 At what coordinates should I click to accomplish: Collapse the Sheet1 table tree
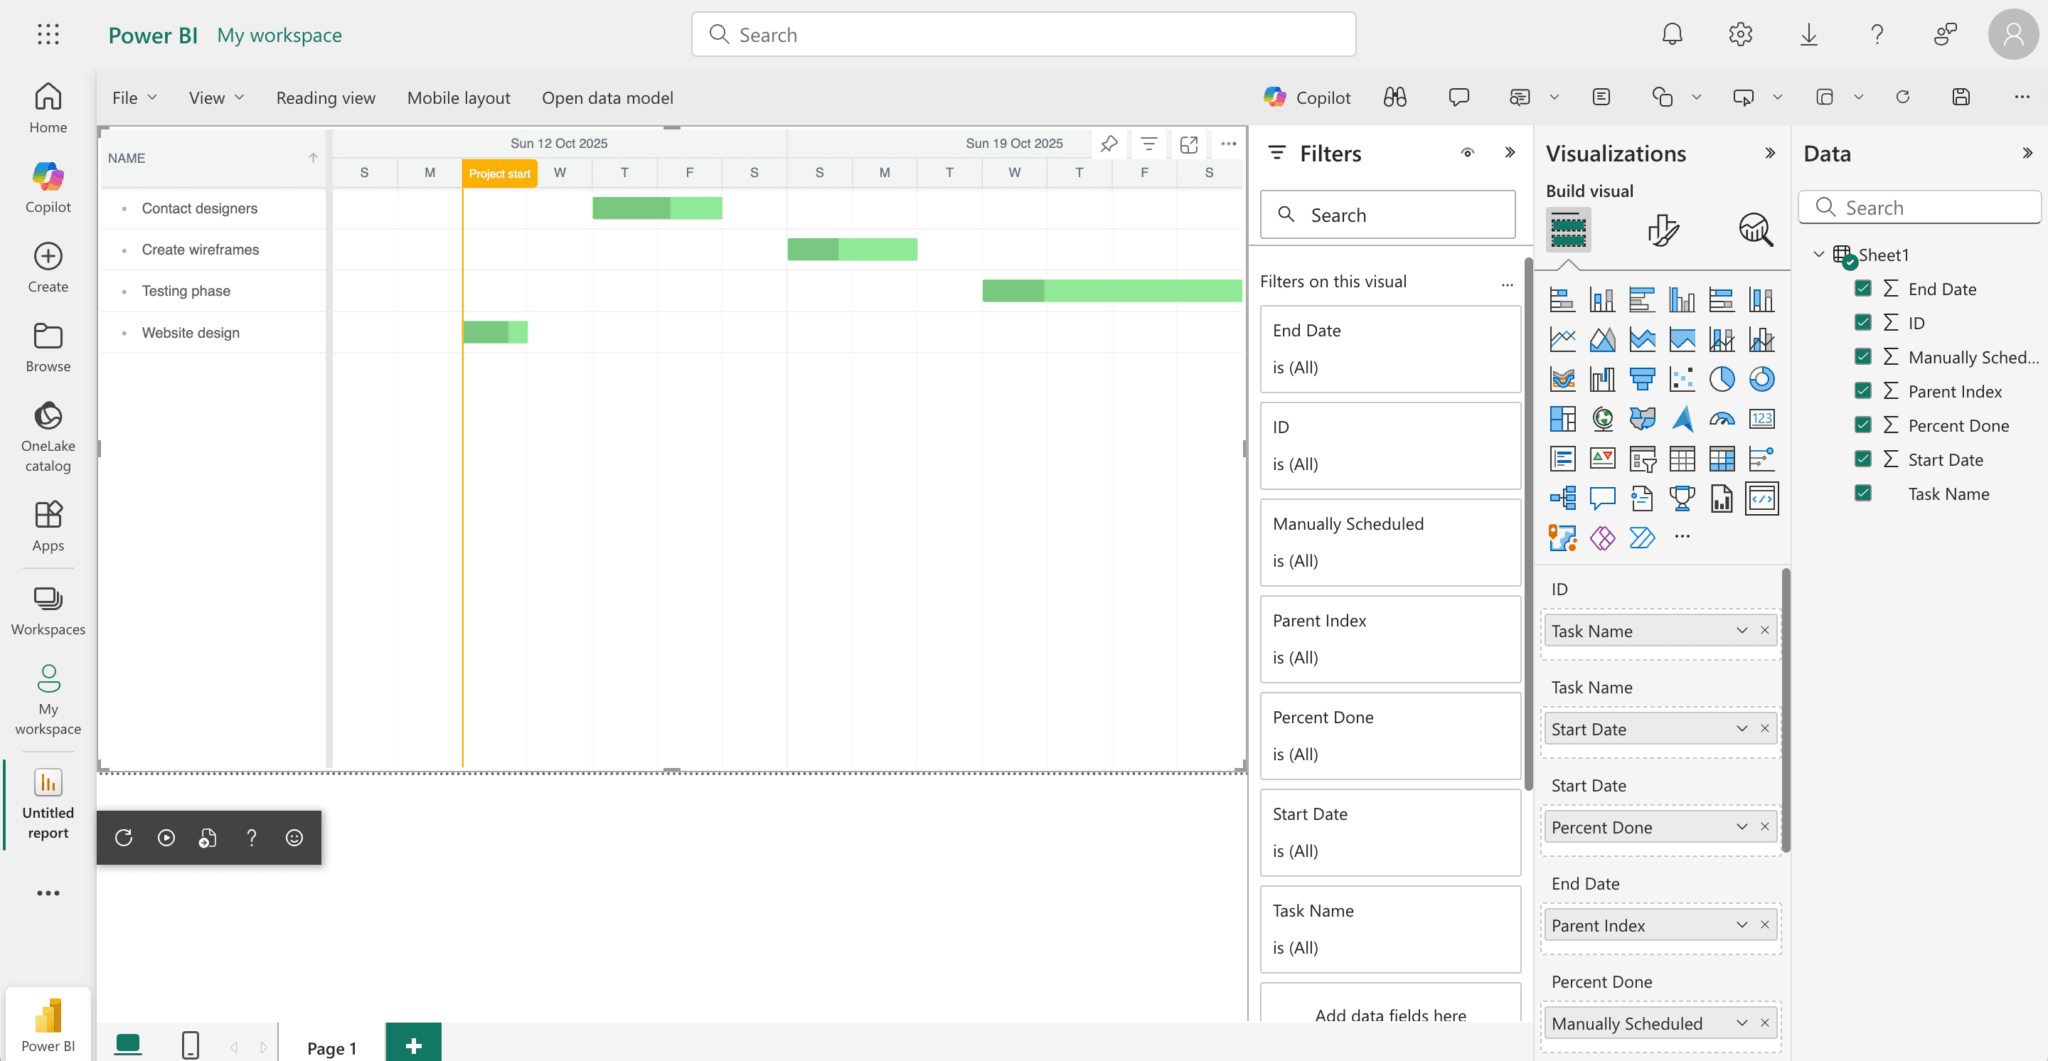pyautogui.click(x=1819, y=255)
